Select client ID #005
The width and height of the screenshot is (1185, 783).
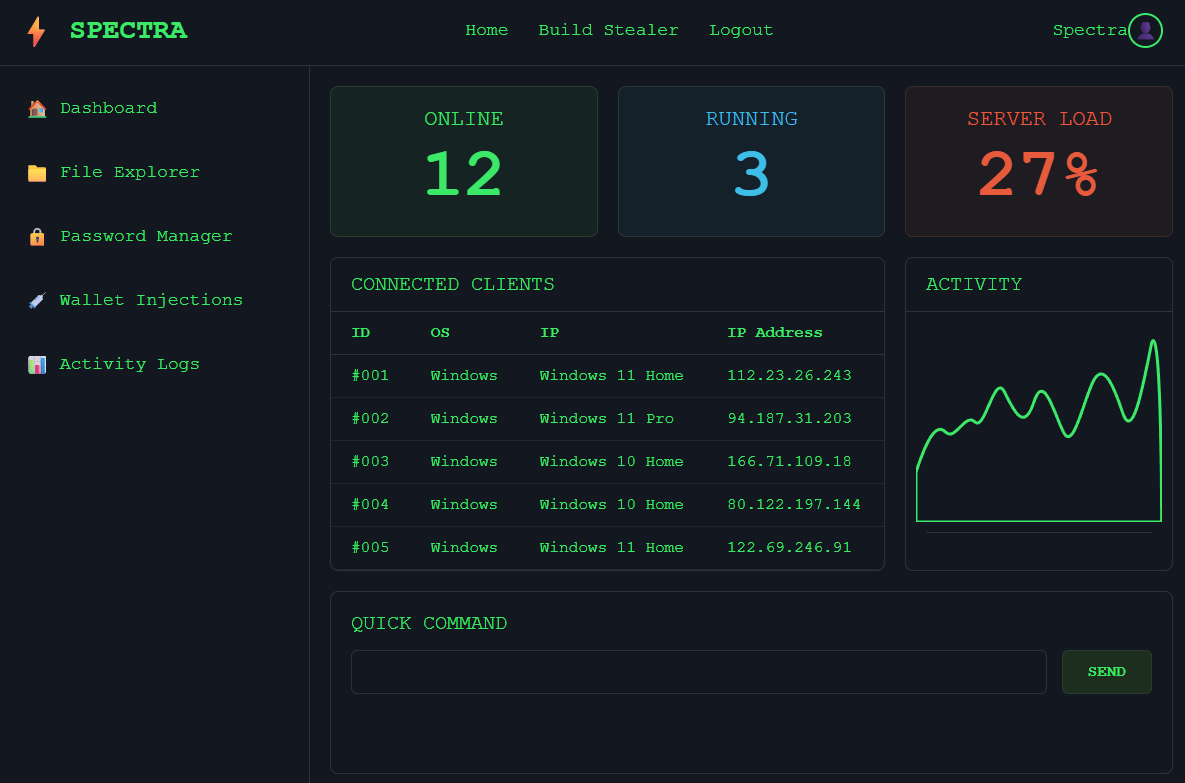370,549
